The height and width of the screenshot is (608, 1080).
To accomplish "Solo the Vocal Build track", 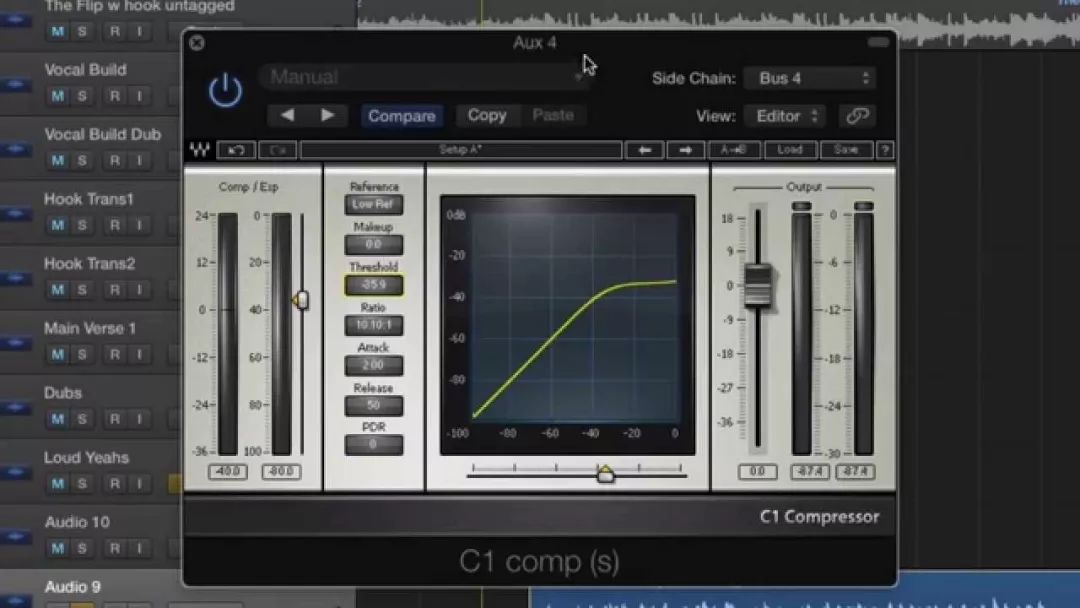I will (82, 96).
